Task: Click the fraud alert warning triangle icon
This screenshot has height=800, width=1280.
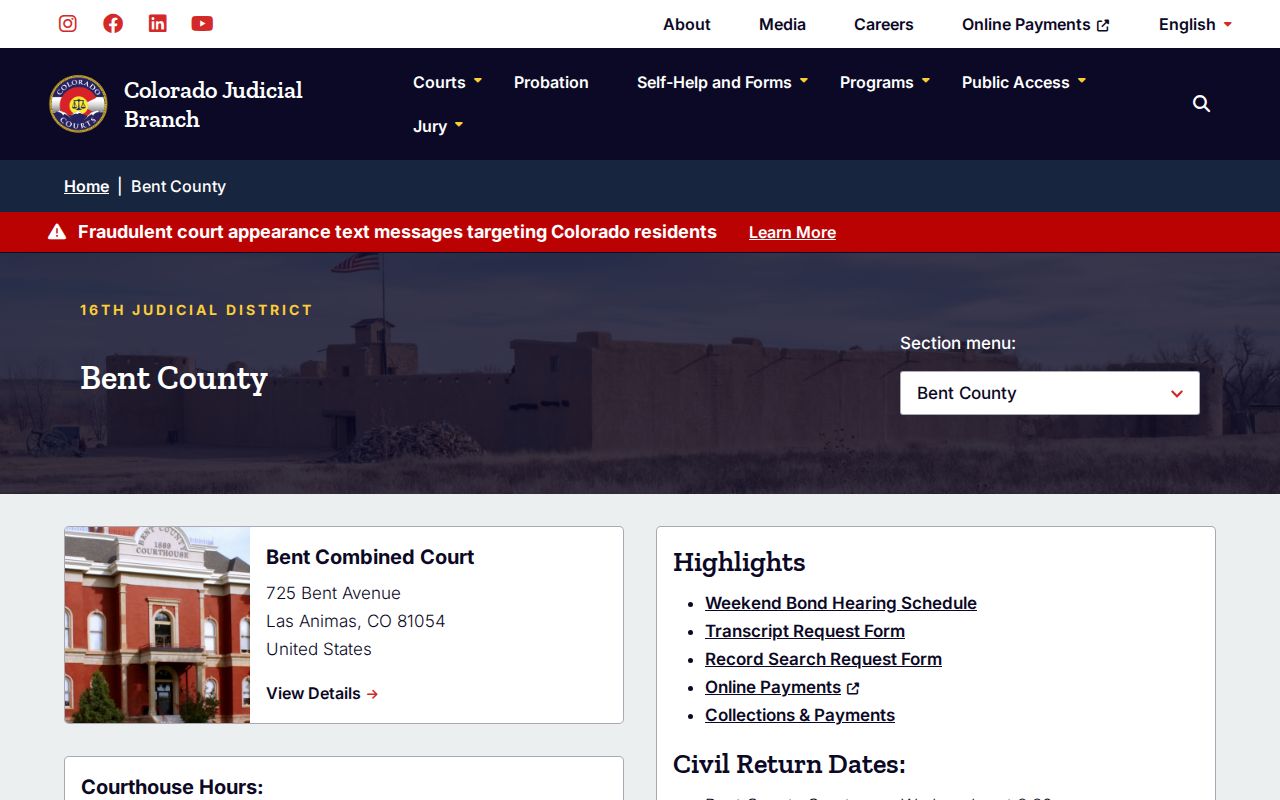Action: point(57,232)
